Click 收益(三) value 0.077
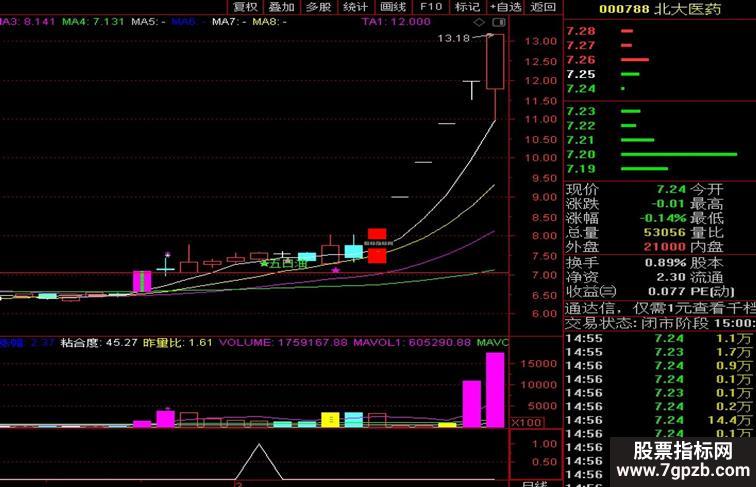This screenshot has width=756, height=487. (667, 292)
